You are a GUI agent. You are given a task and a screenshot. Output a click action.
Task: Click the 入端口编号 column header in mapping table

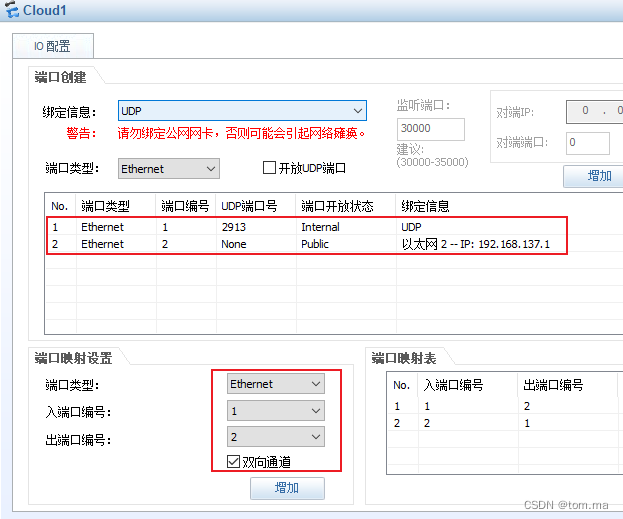(467, 385)
